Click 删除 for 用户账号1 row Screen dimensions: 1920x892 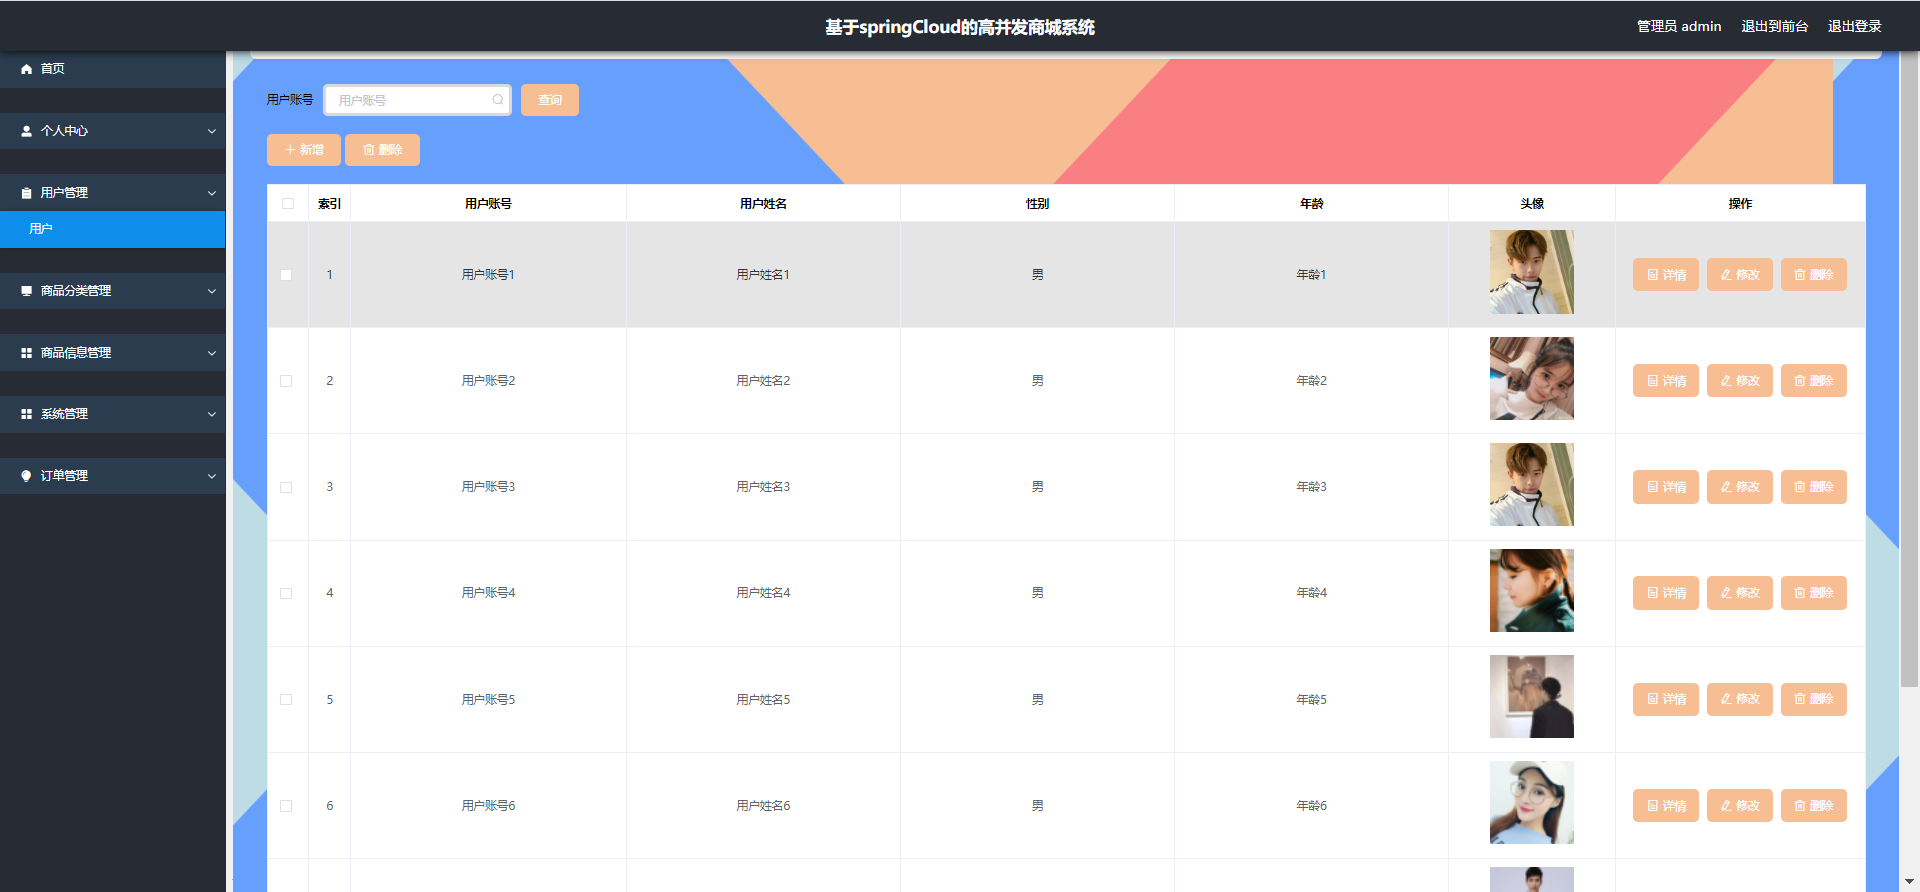coord(1814,275)
